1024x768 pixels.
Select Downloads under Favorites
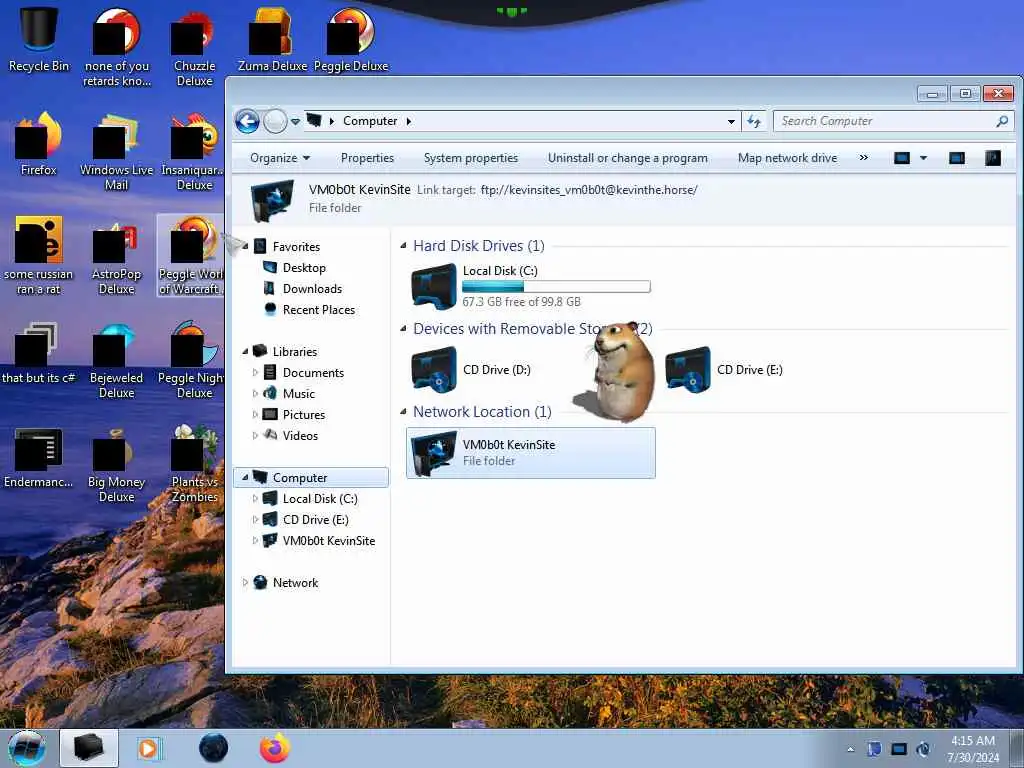click(x=312, y=289)
